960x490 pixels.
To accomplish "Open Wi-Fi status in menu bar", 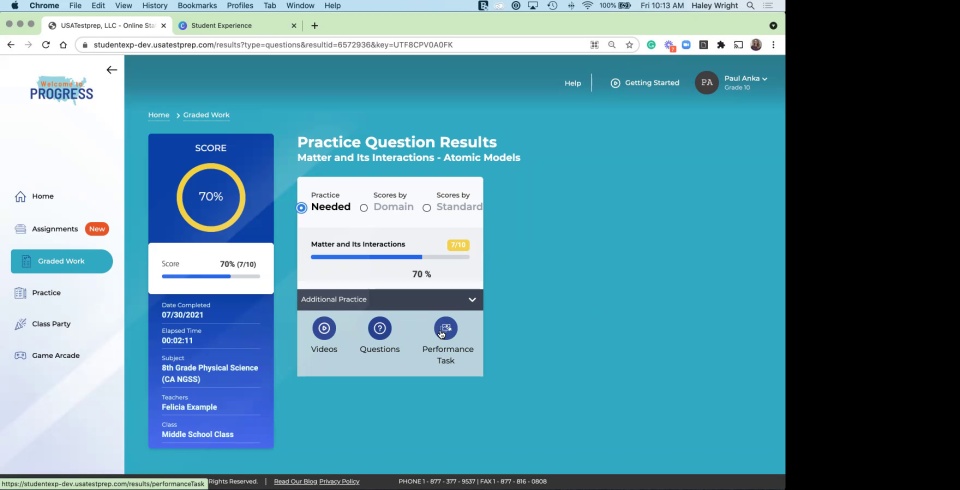I will coord(588,6).
